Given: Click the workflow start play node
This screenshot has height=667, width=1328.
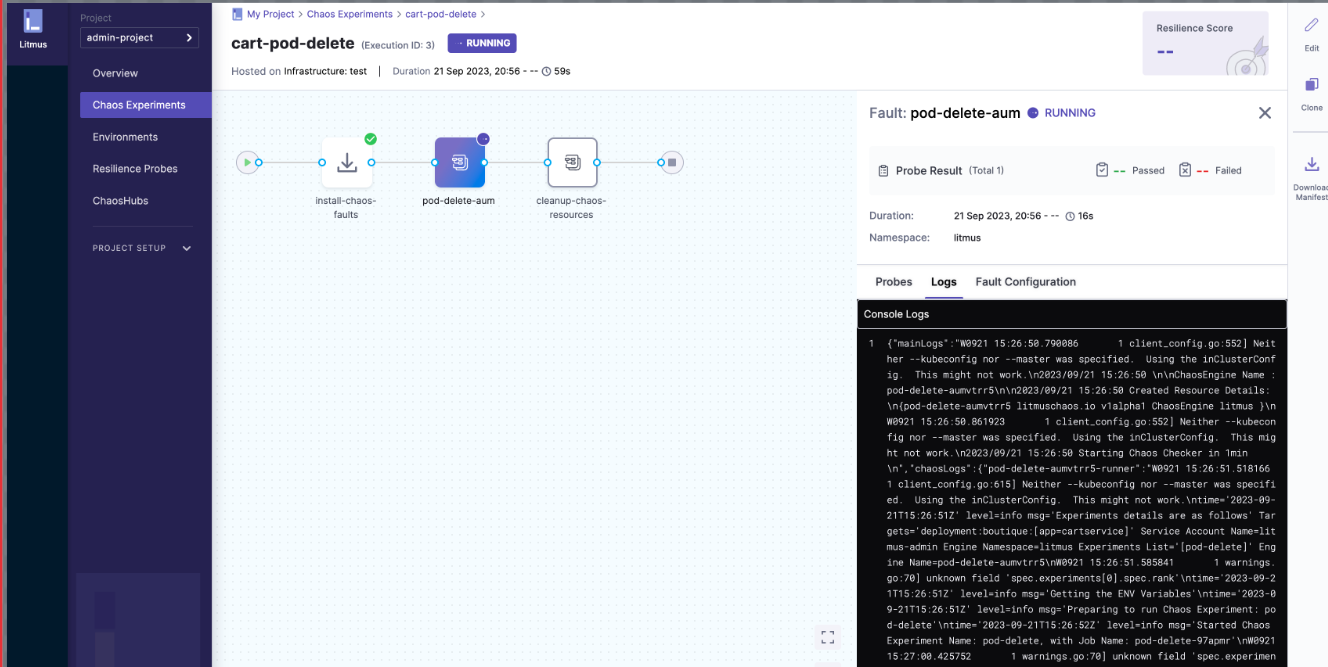Looking at the screenshot, I should click(245, 162).
